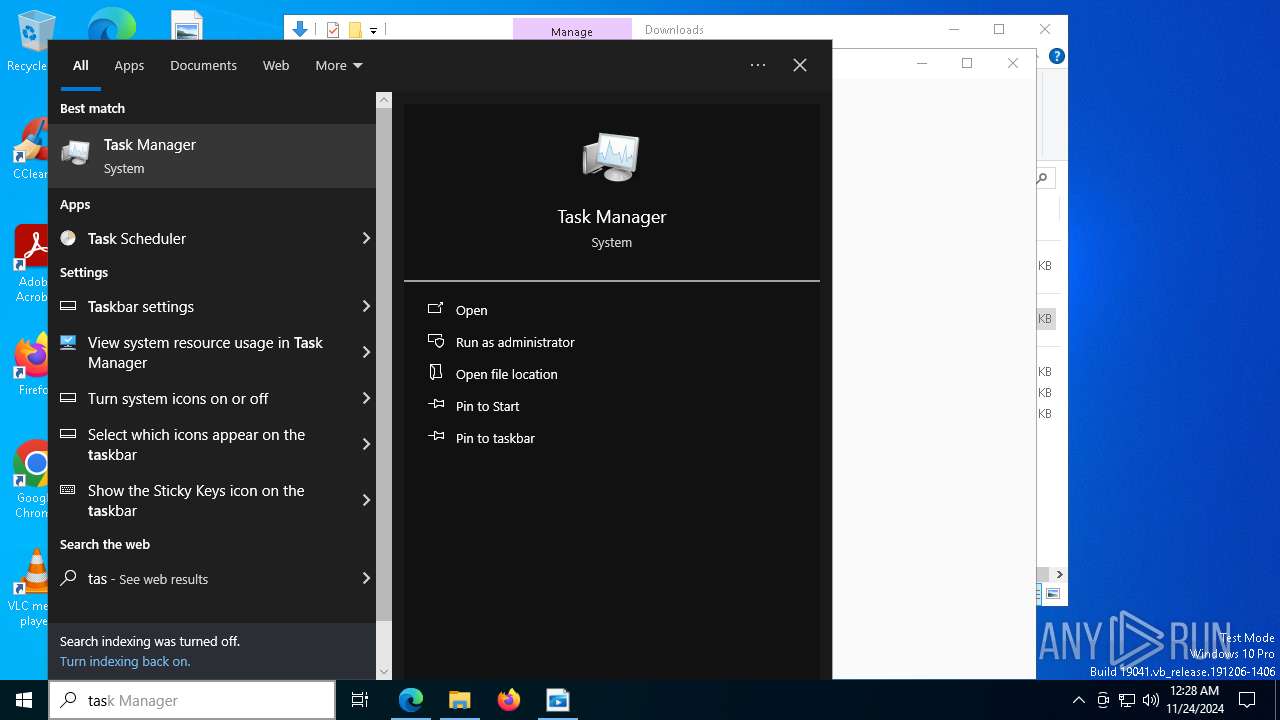This screenshot has height=720, width=1280.
Task: Click Explorer horizontal scrollbar right arrow
Action: 1059,574
